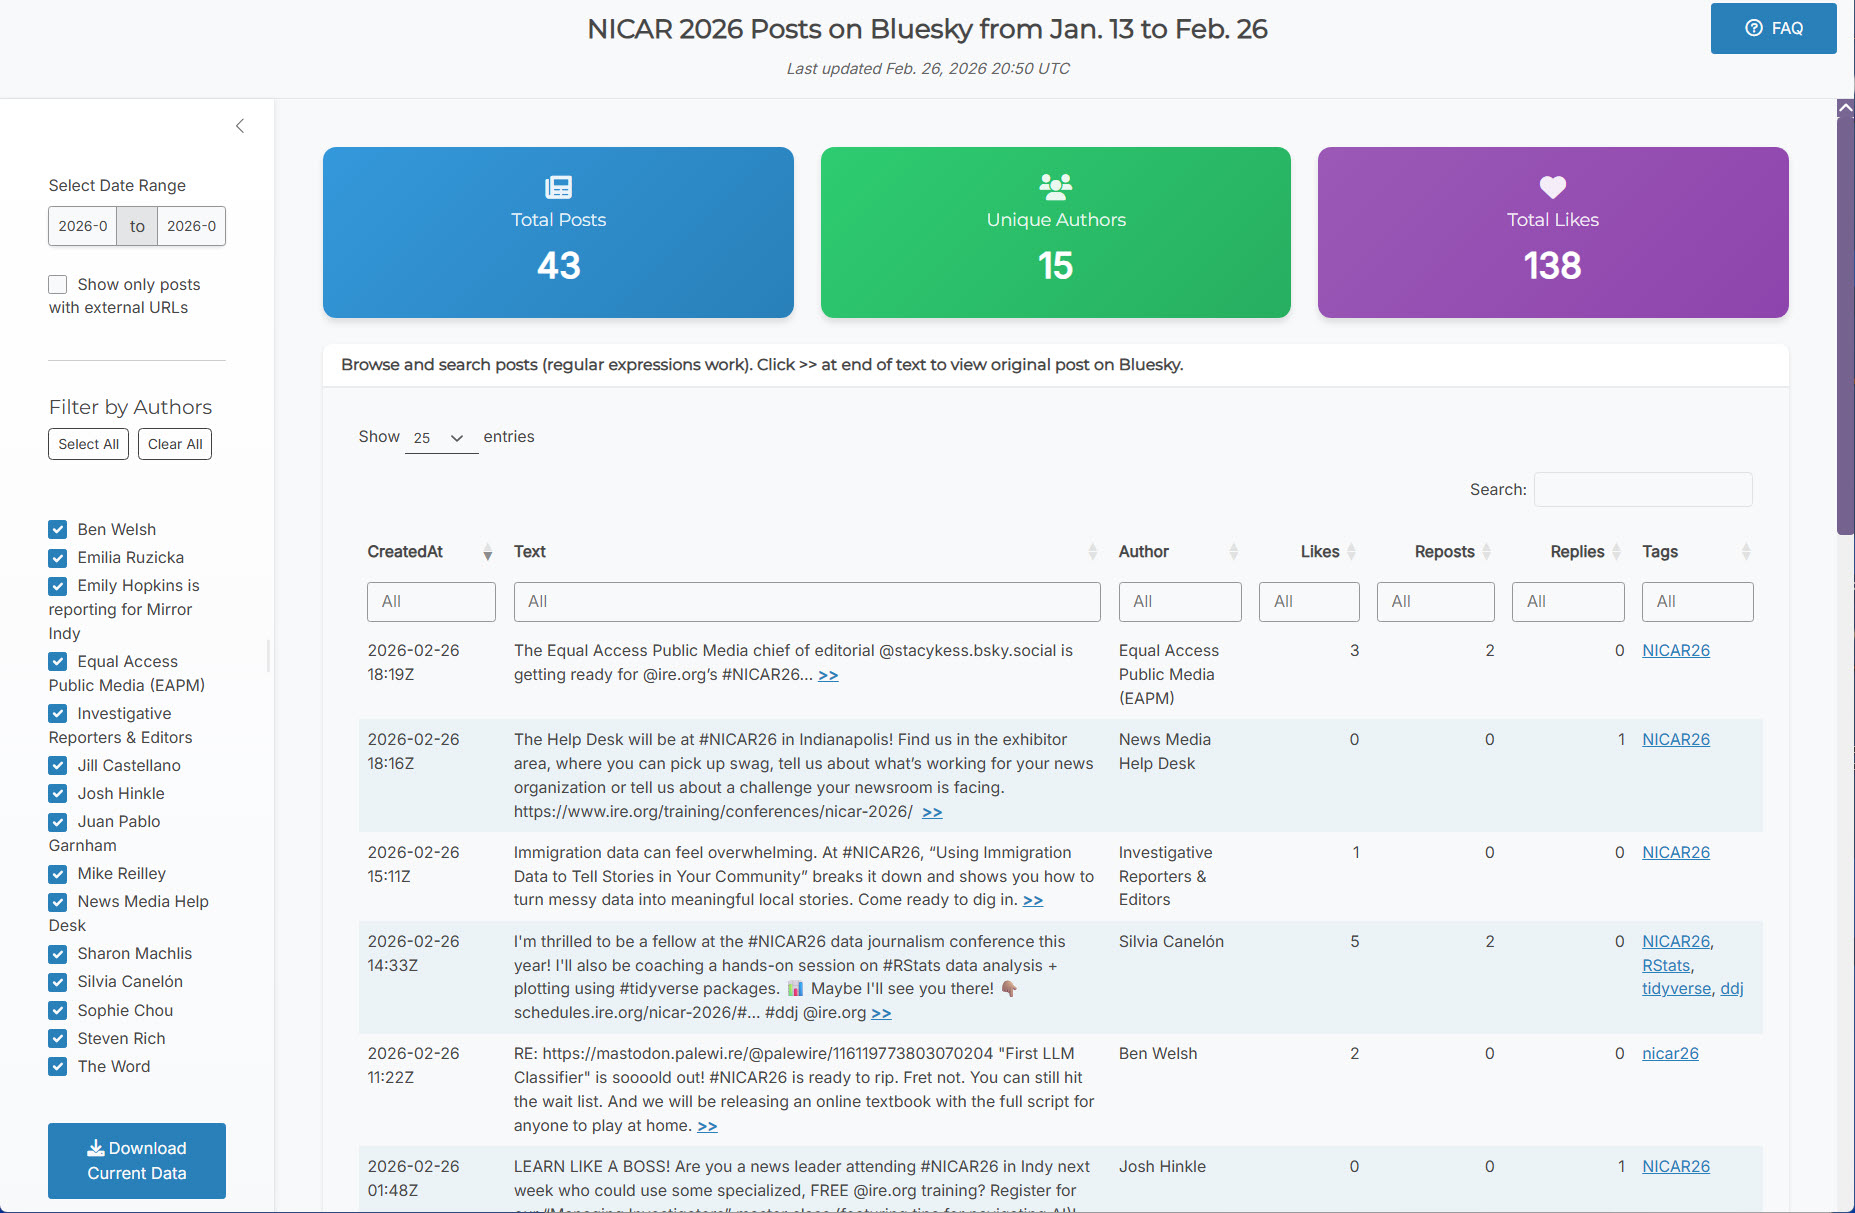The height and width of the screenshot is (1213, 1855).
Task: Click the Unique Authors people icon
Action: click(1055, 186)
